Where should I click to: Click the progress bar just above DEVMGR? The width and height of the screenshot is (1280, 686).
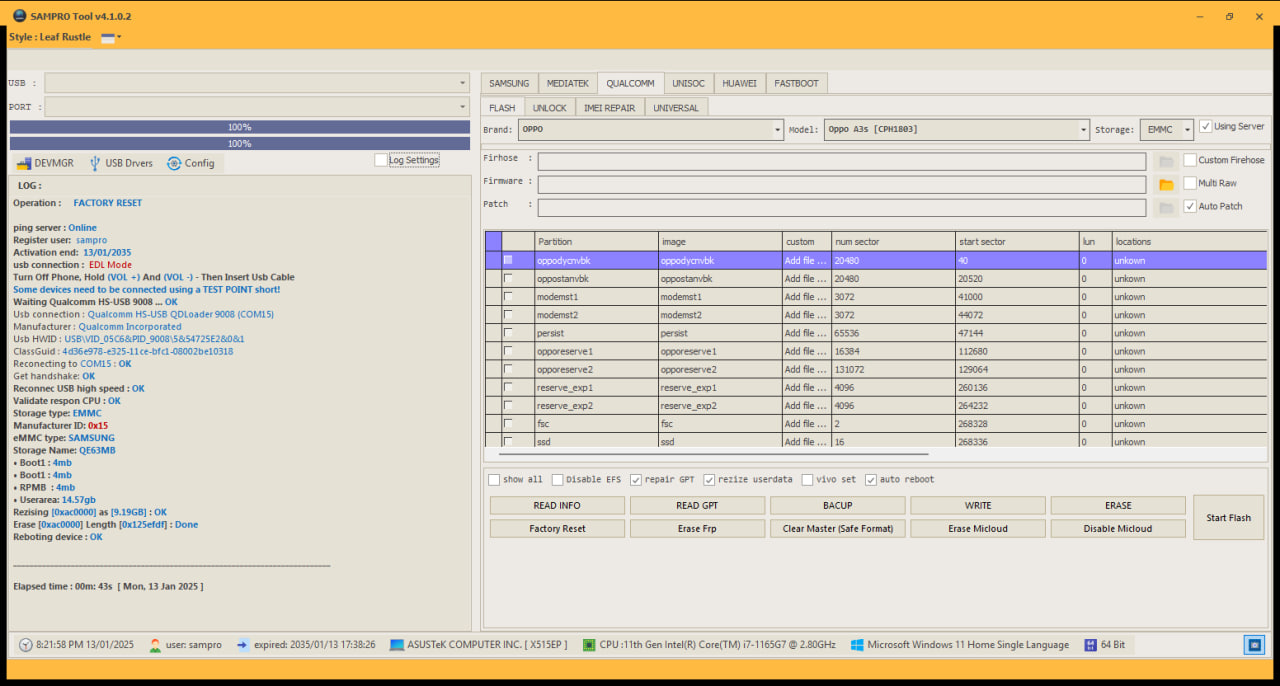(x=240, y=144)
